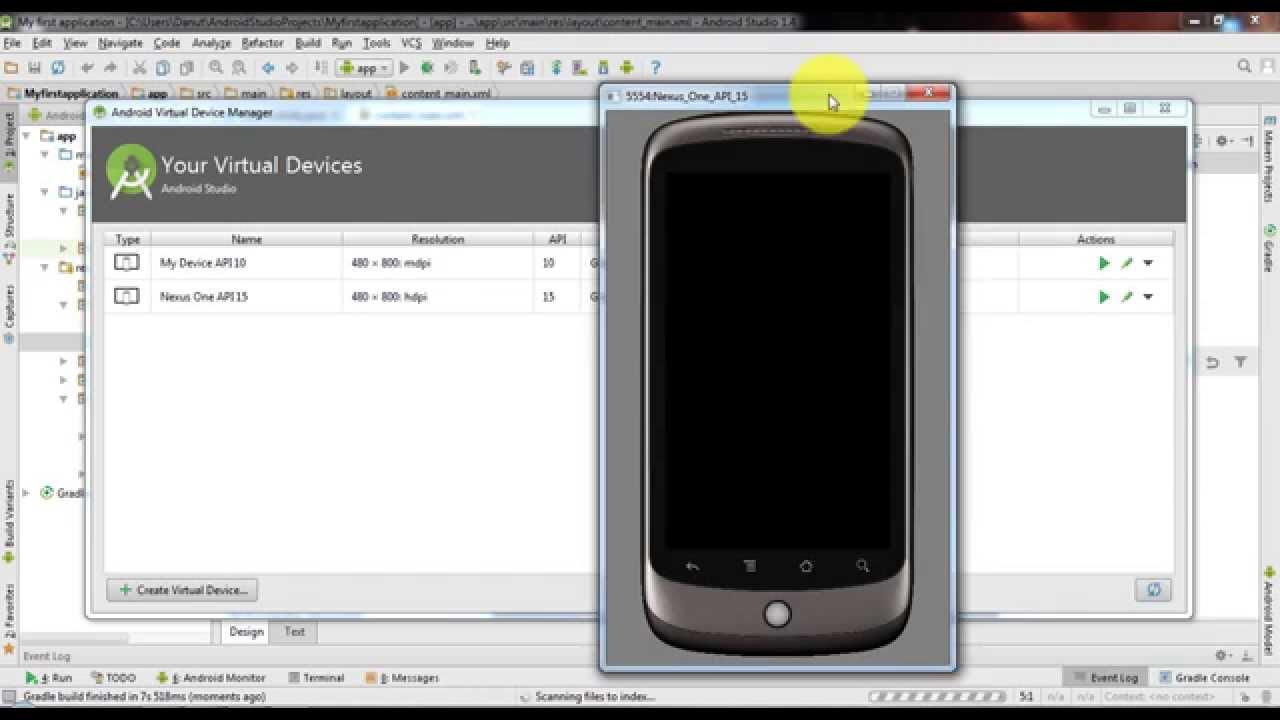Open the 0: Messages tool window
Viewport: 1280px width, 720px height.
click(x=402, y=677)
